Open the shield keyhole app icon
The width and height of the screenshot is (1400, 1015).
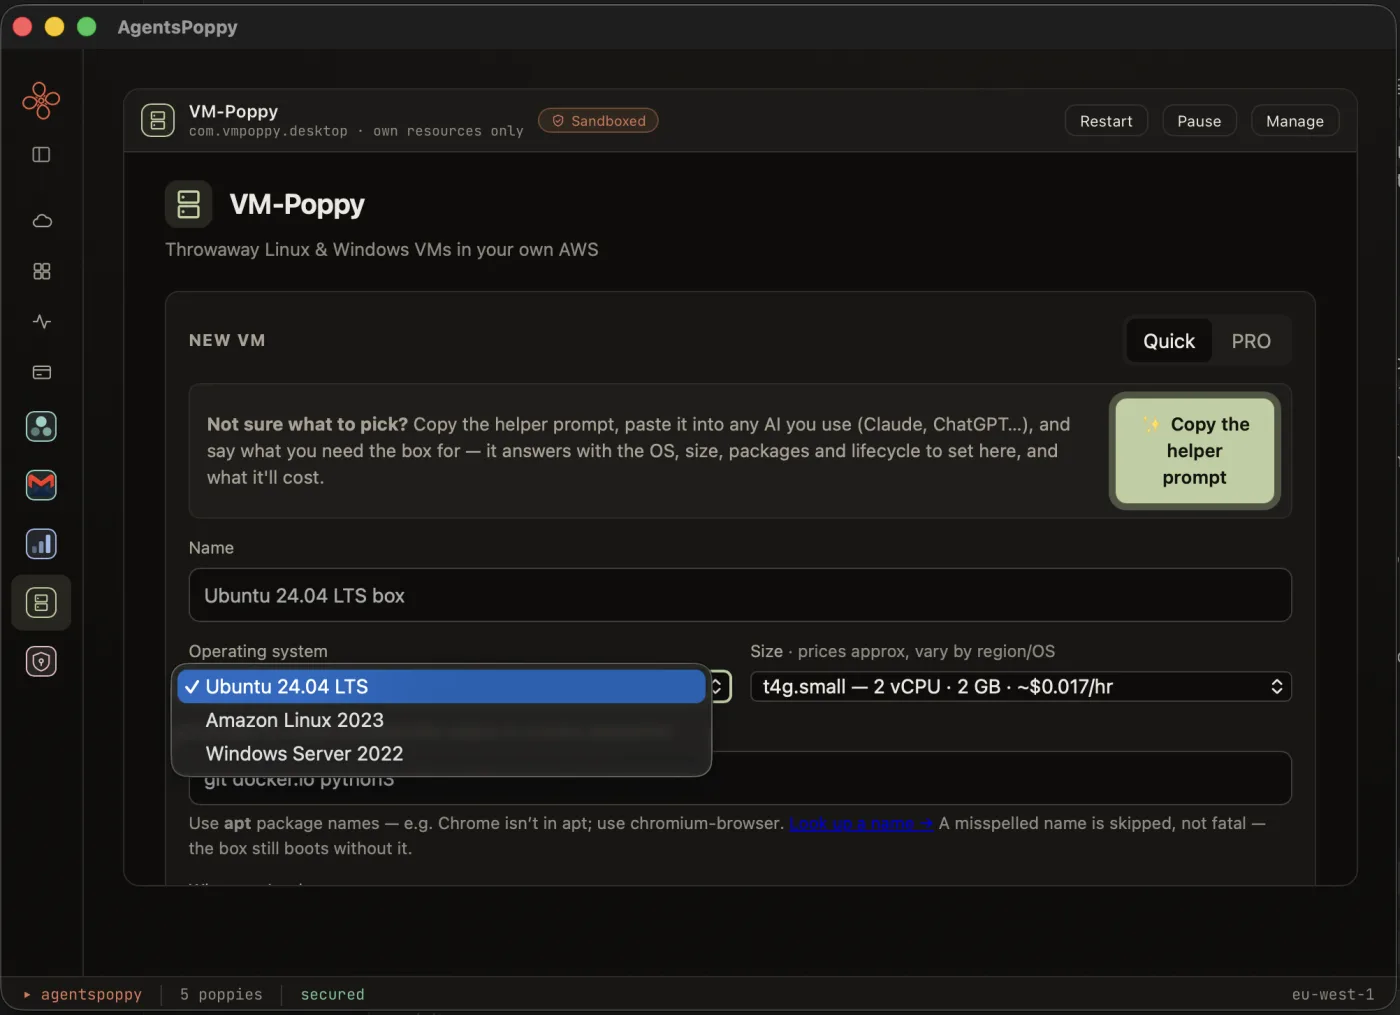[x=41, y=661]
